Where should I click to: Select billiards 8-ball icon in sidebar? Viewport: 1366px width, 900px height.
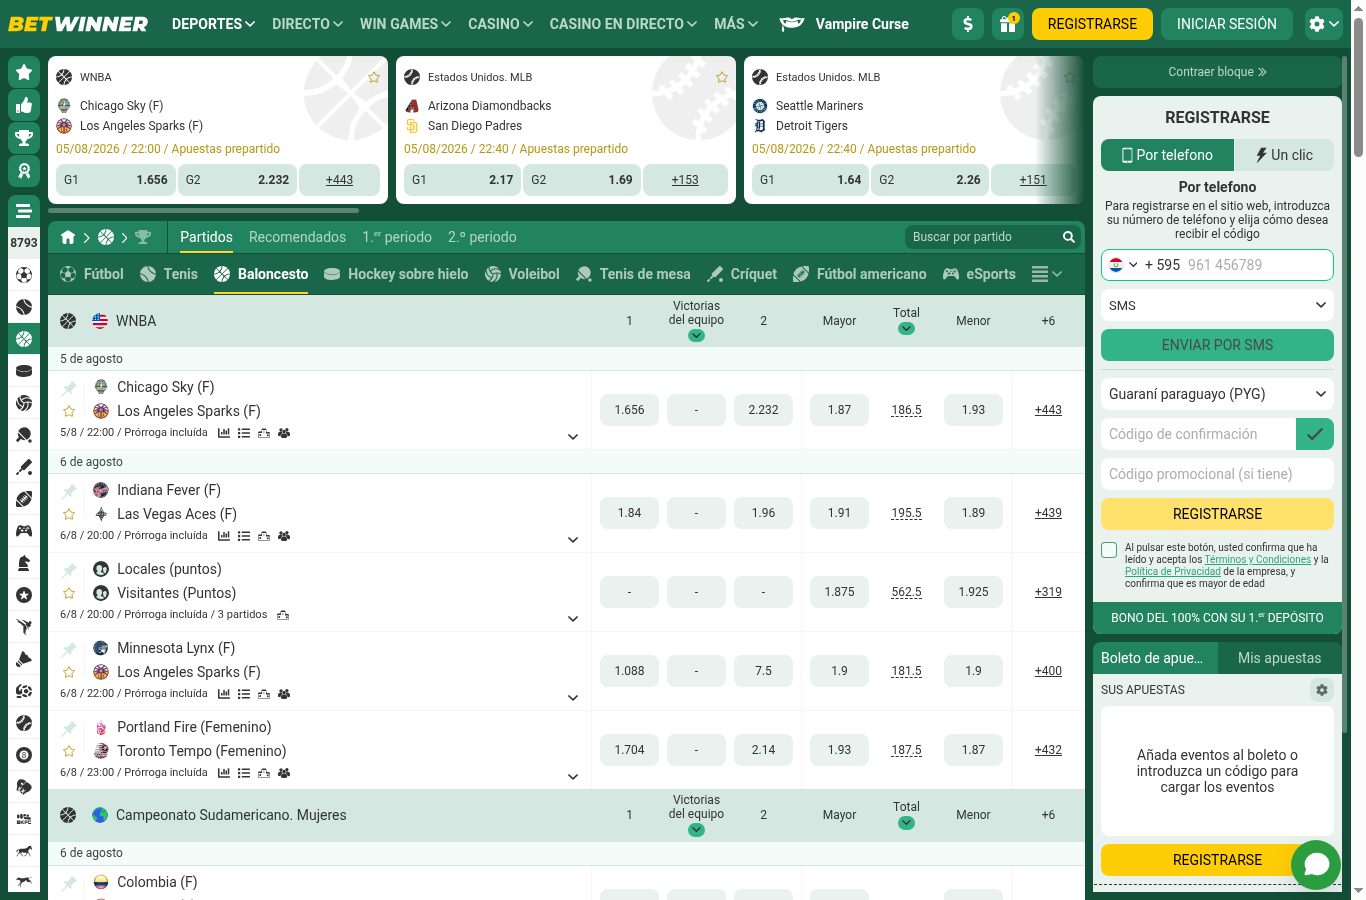point(24,755)
